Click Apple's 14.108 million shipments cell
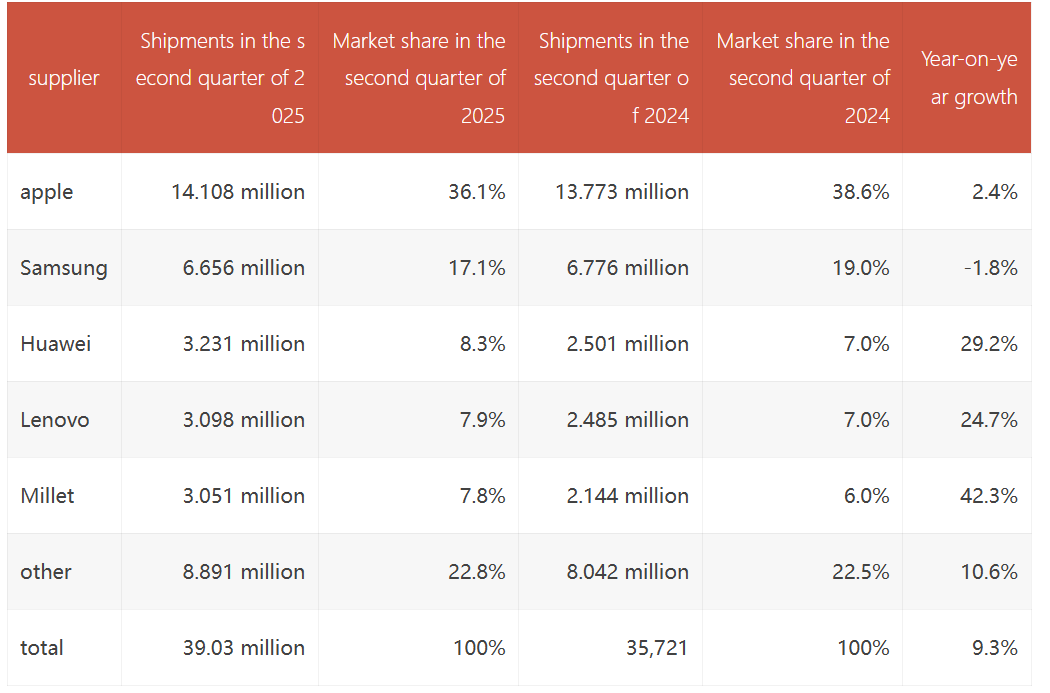Image resolution: width=1050 pixels, height=693 pixels. point(238,192)
